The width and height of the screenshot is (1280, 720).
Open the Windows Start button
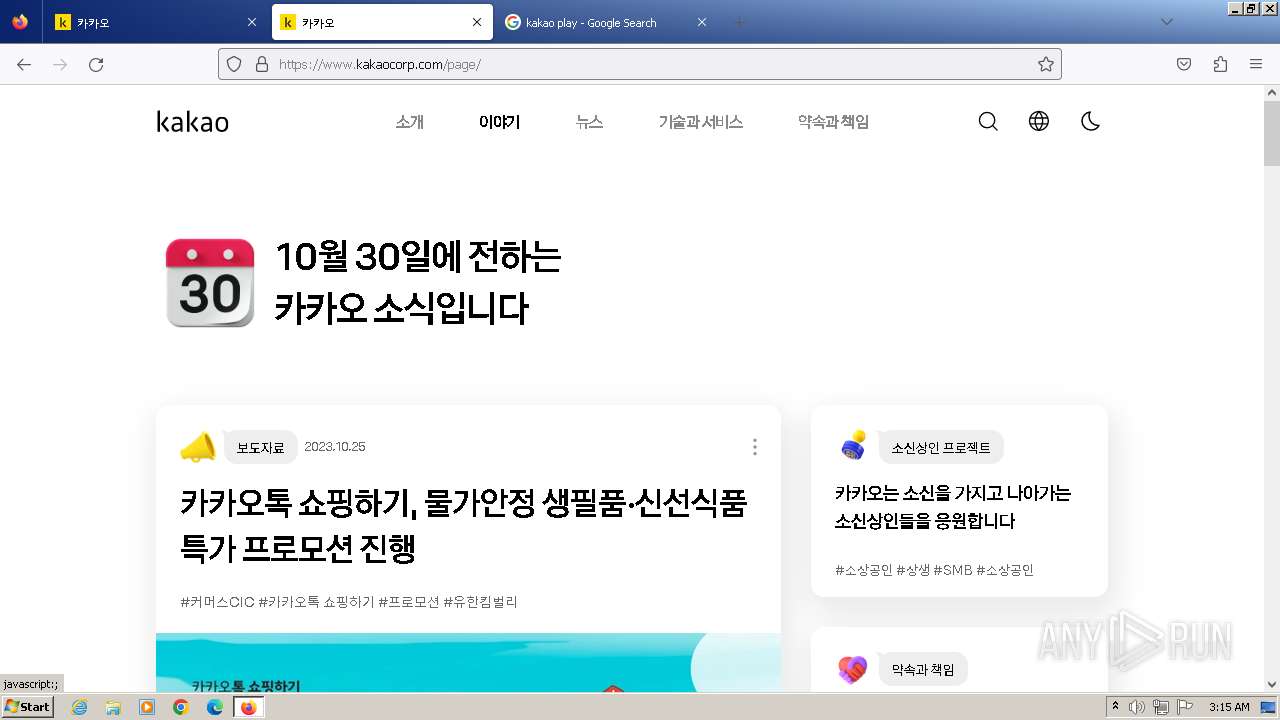pyautogui.click(x=27, y=706)
